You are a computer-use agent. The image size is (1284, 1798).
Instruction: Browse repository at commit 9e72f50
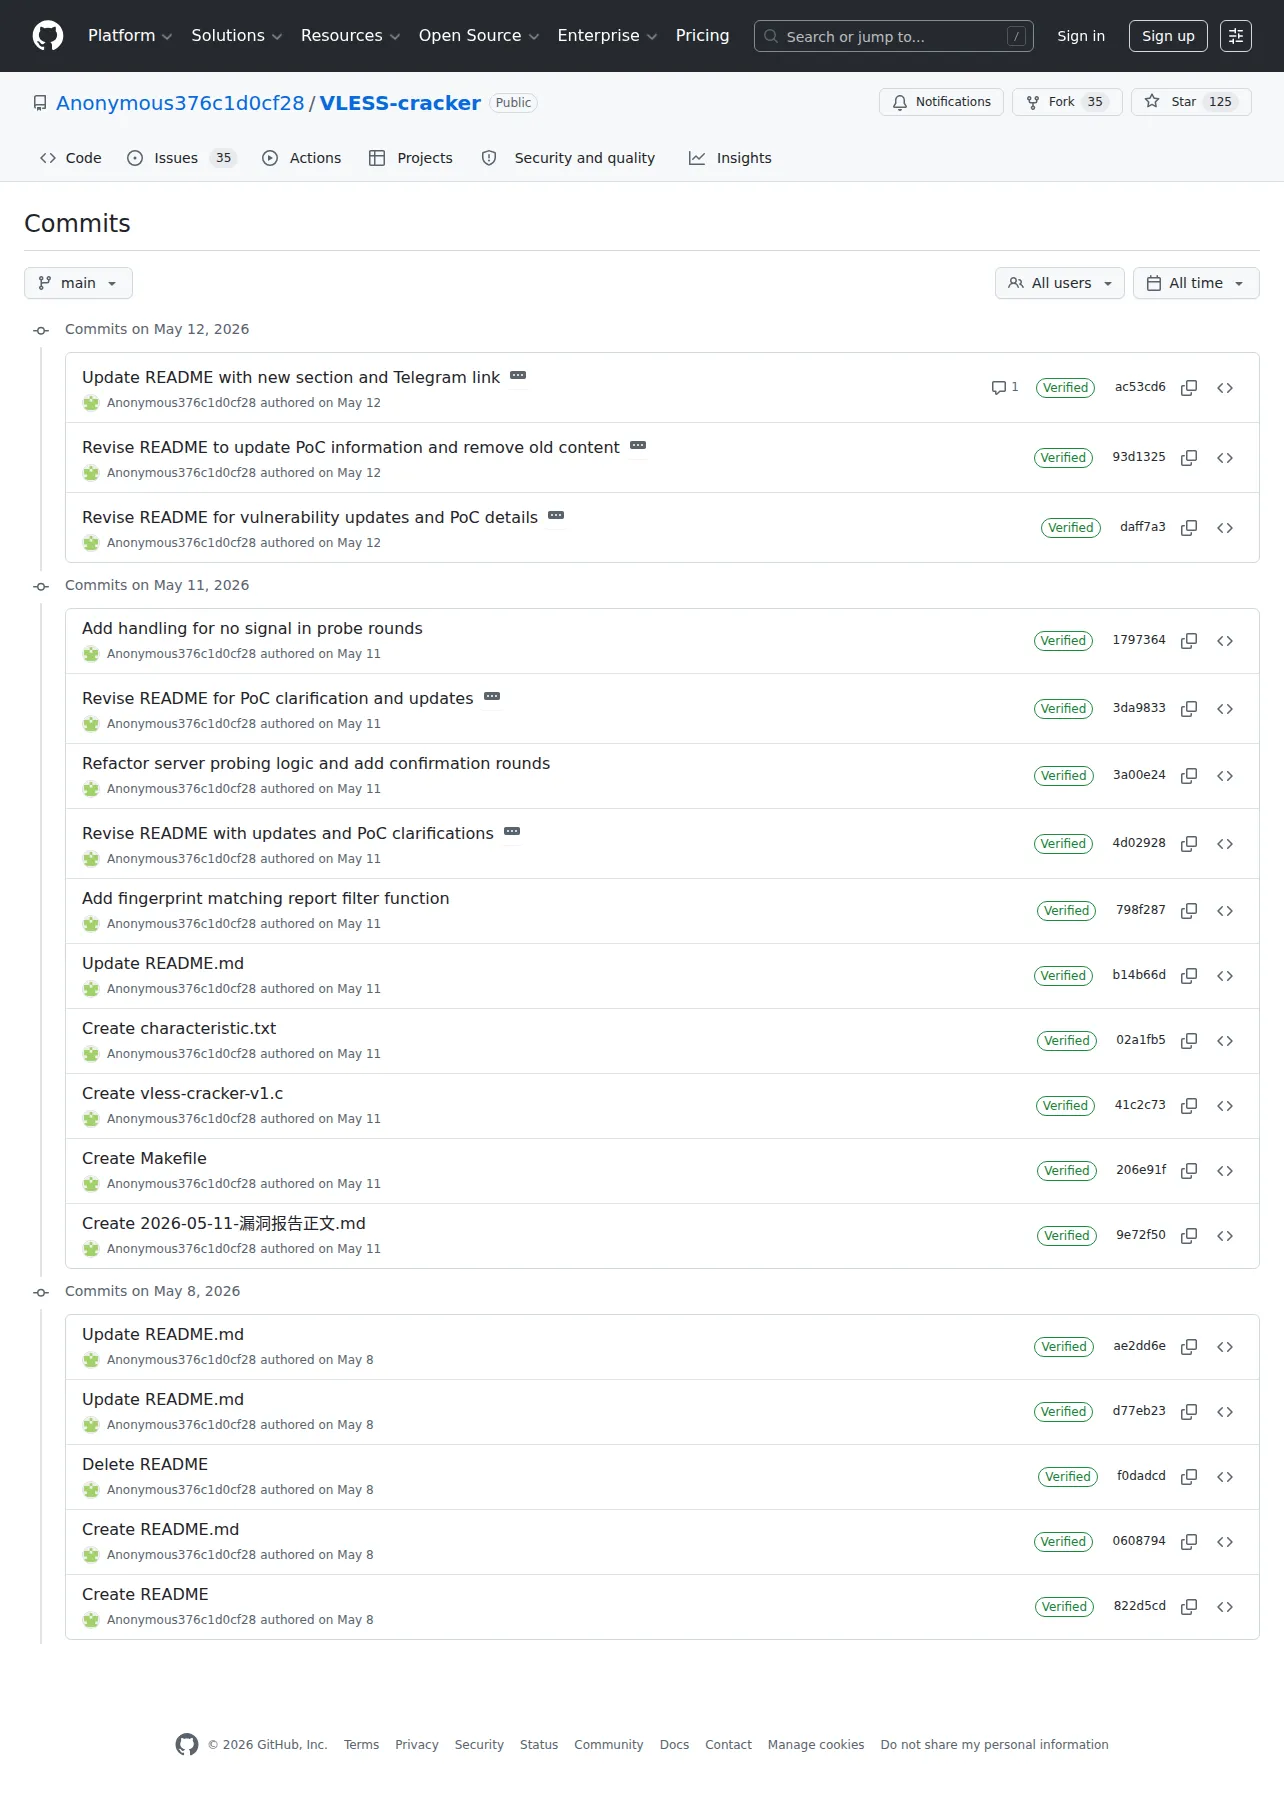tap(1225, 1236)
